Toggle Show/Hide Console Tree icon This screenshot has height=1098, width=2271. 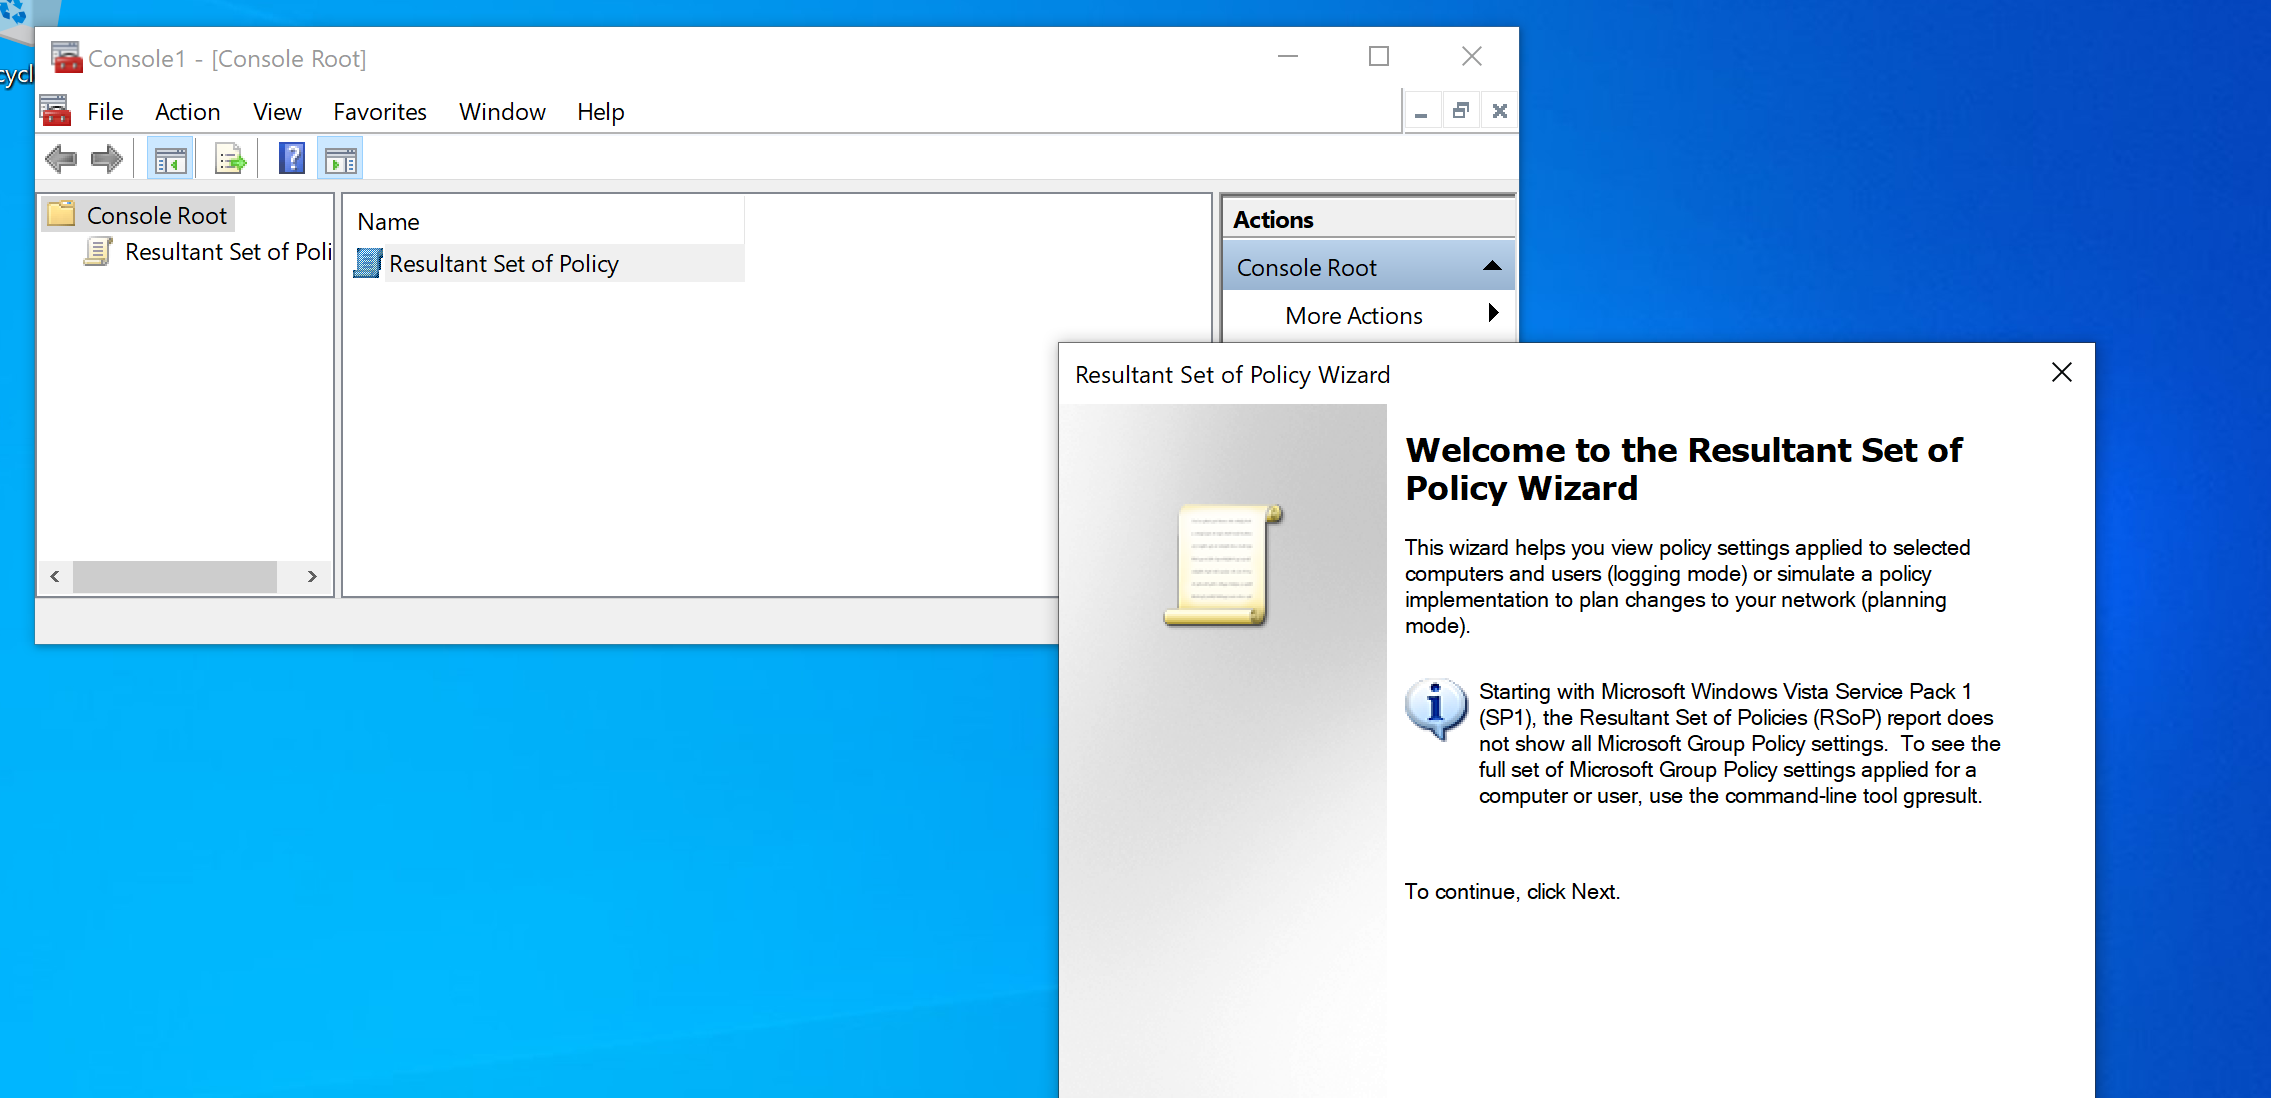(x=171, y=159)
